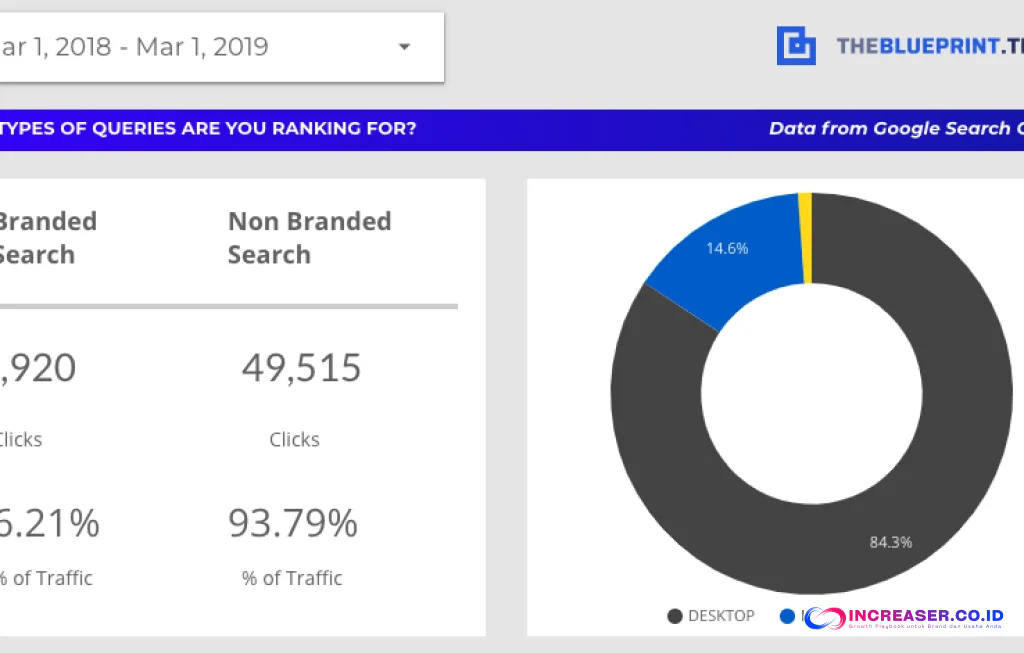Select the Non Branded Search column header
1024x653 pixels.
(309, 237)
